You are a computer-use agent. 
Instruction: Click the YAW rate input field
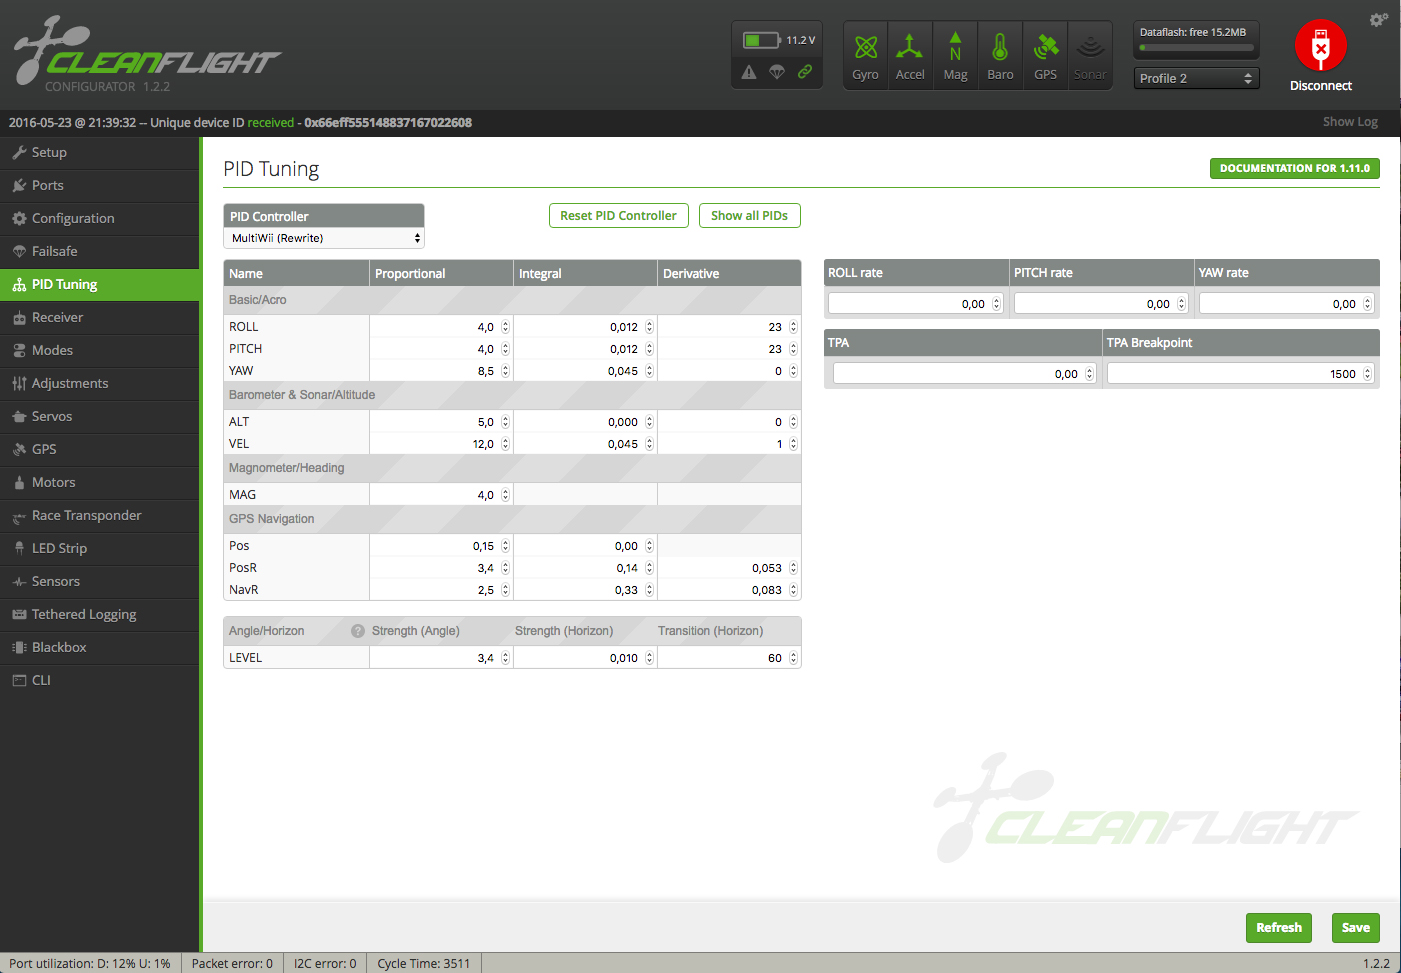click(1287, 304)
